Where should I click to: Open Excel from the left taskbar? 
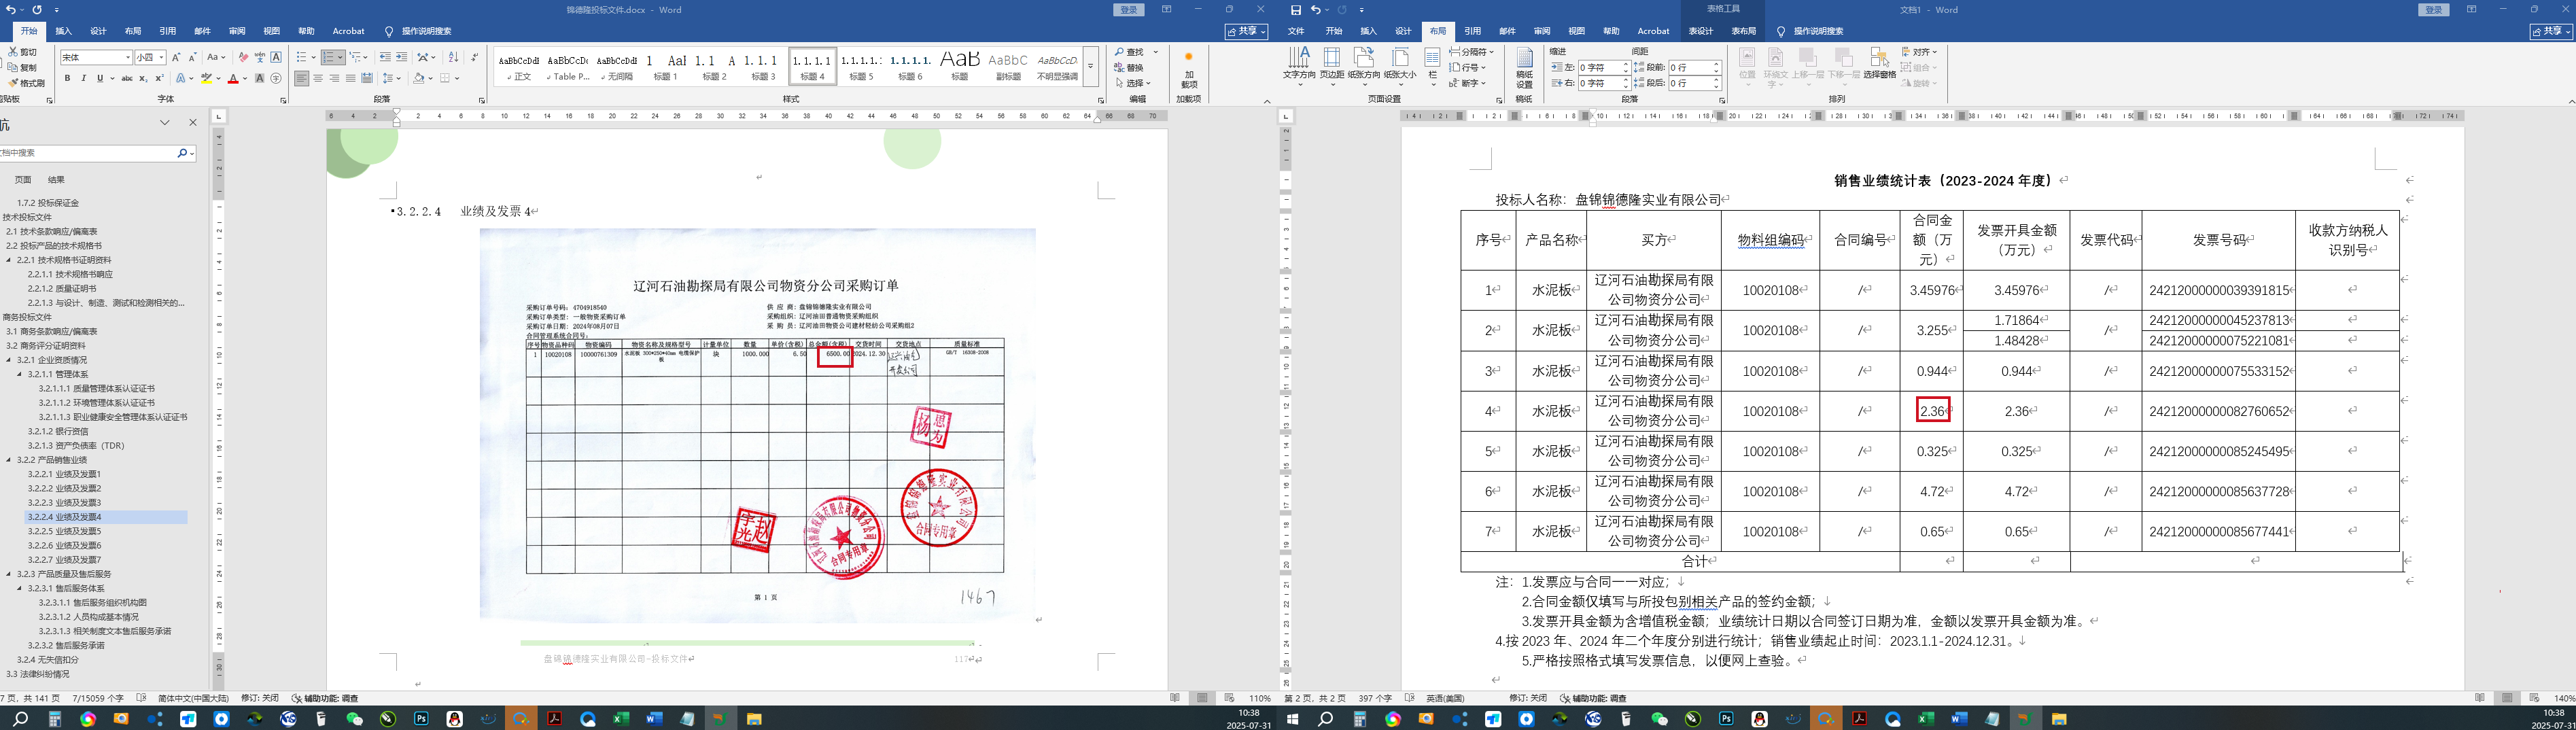click(621, 719)
